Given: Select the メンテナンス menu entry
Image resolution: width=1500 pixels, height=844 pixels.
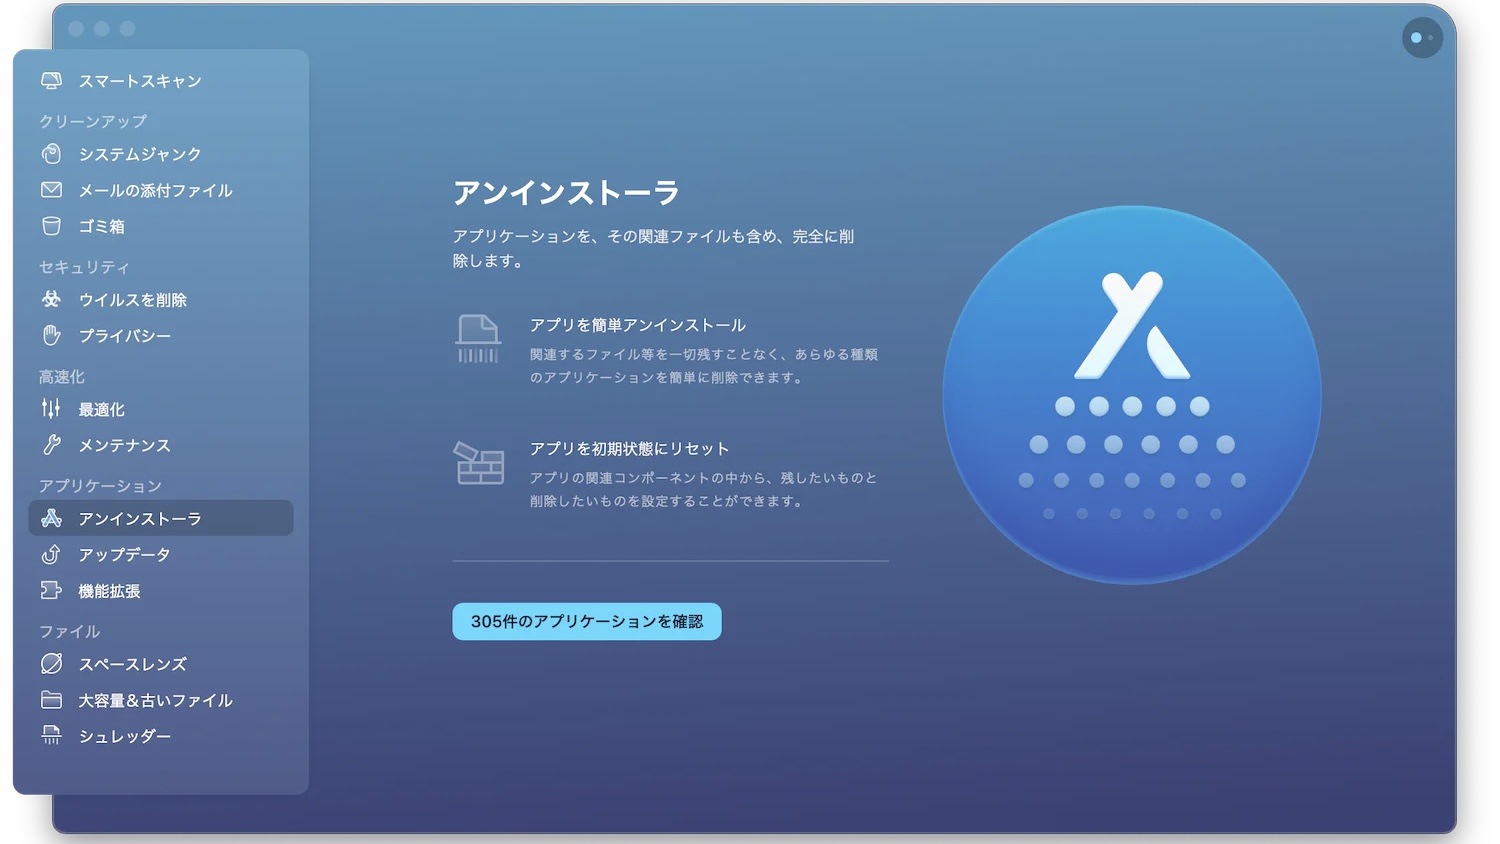Looking at the screenshot, I should [x=124, y=445].
